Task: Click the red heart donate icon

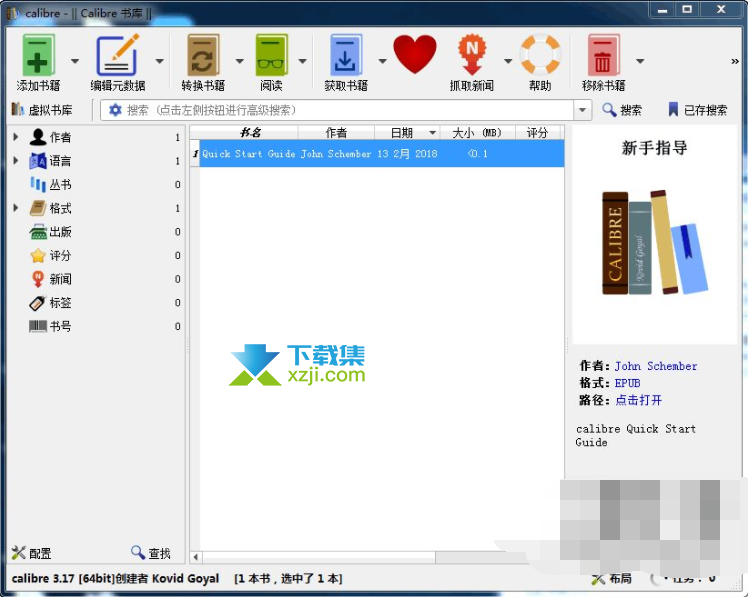Action: [415, 54]
